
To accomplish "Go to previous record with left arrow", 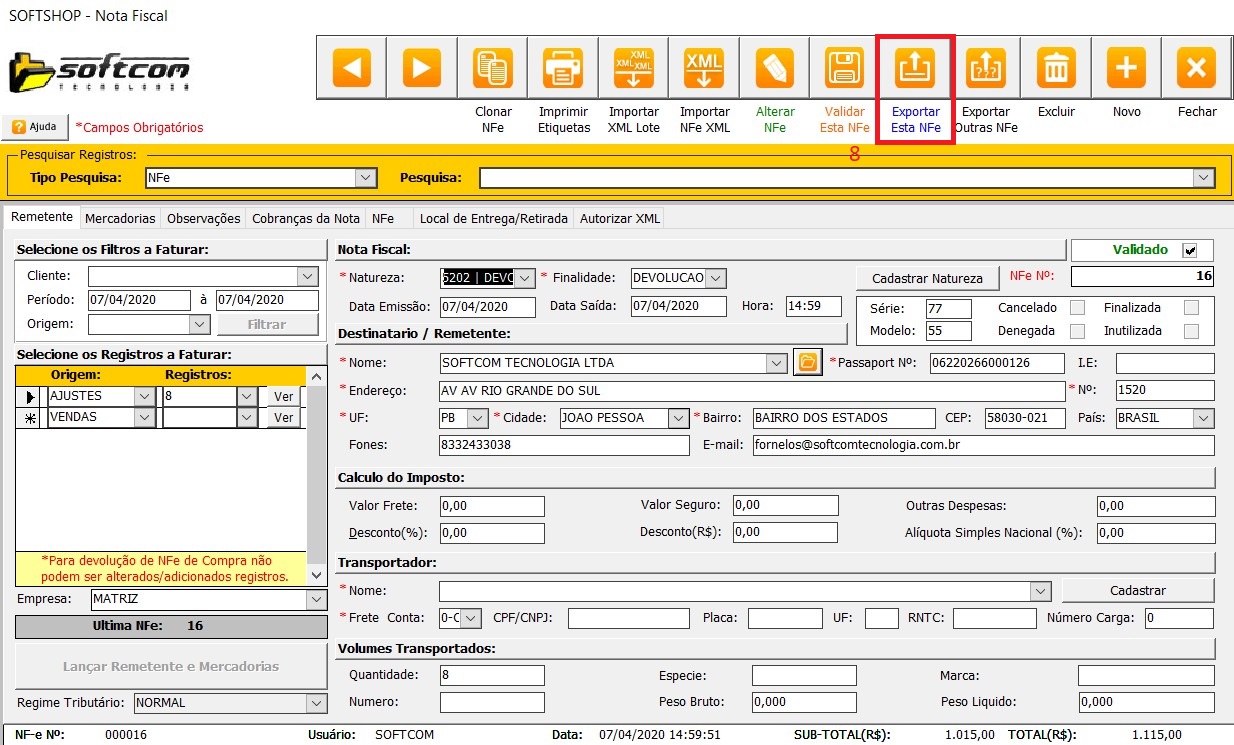I will tap(352, 68).
